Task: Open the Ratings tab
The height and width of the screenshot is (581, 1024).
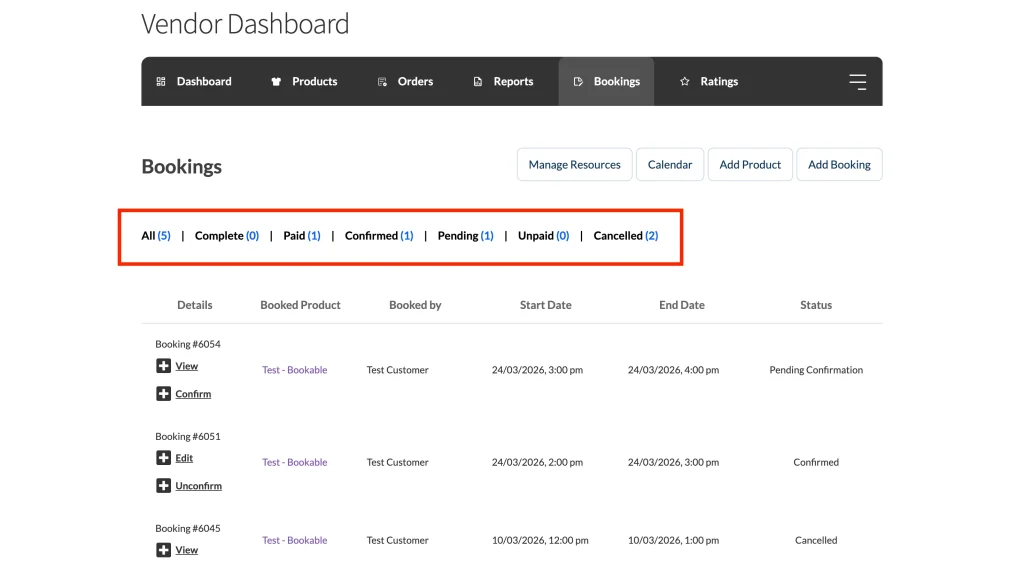Action: (x=709, y=82)
